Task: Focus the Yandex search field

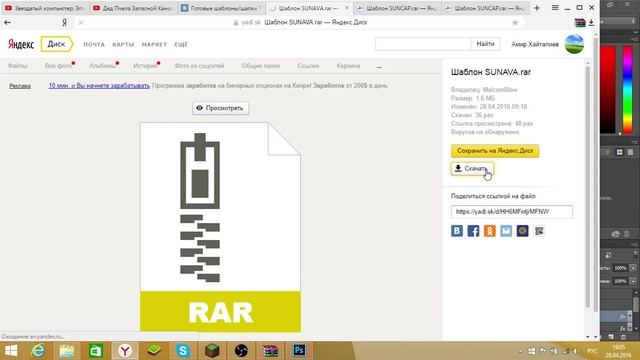Action: (x=423, y=44)
